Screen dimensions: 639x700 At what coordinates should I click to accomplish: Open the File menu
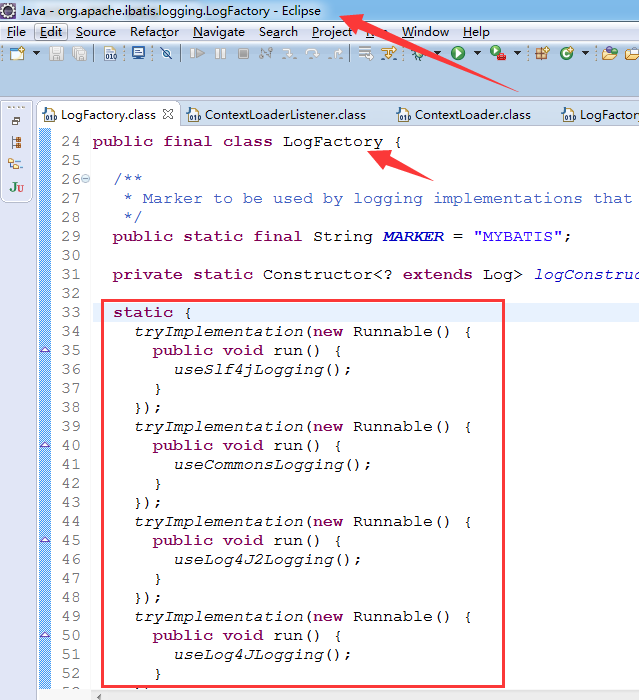16,32
